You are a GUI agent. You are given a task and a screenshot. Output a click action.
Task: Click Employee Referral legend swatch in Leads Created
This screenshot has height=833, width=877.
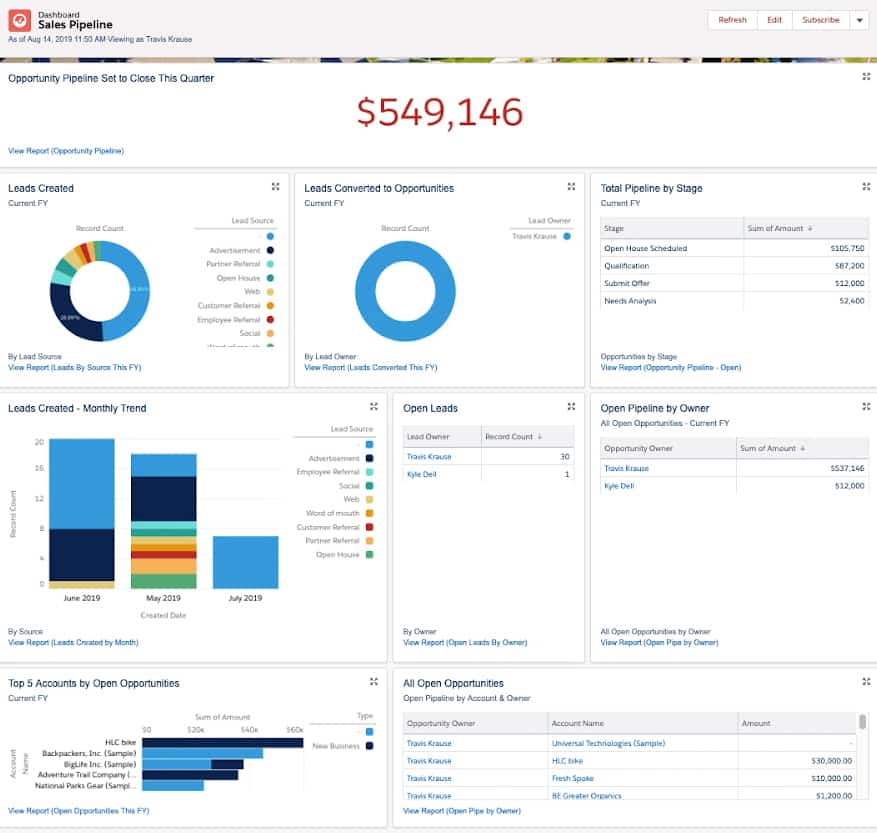click(270, 319)
